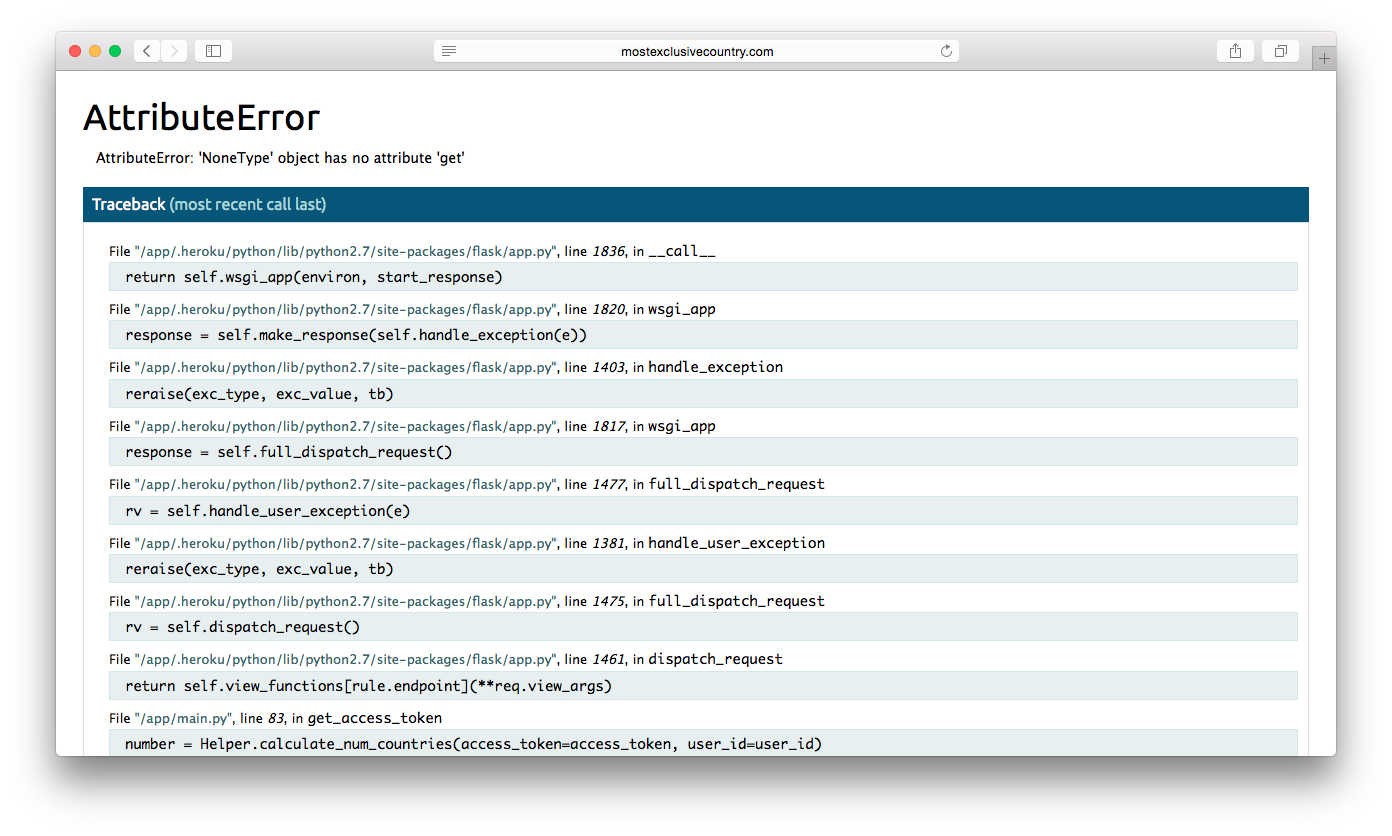Go forward to the next page

tap(174, 51)
